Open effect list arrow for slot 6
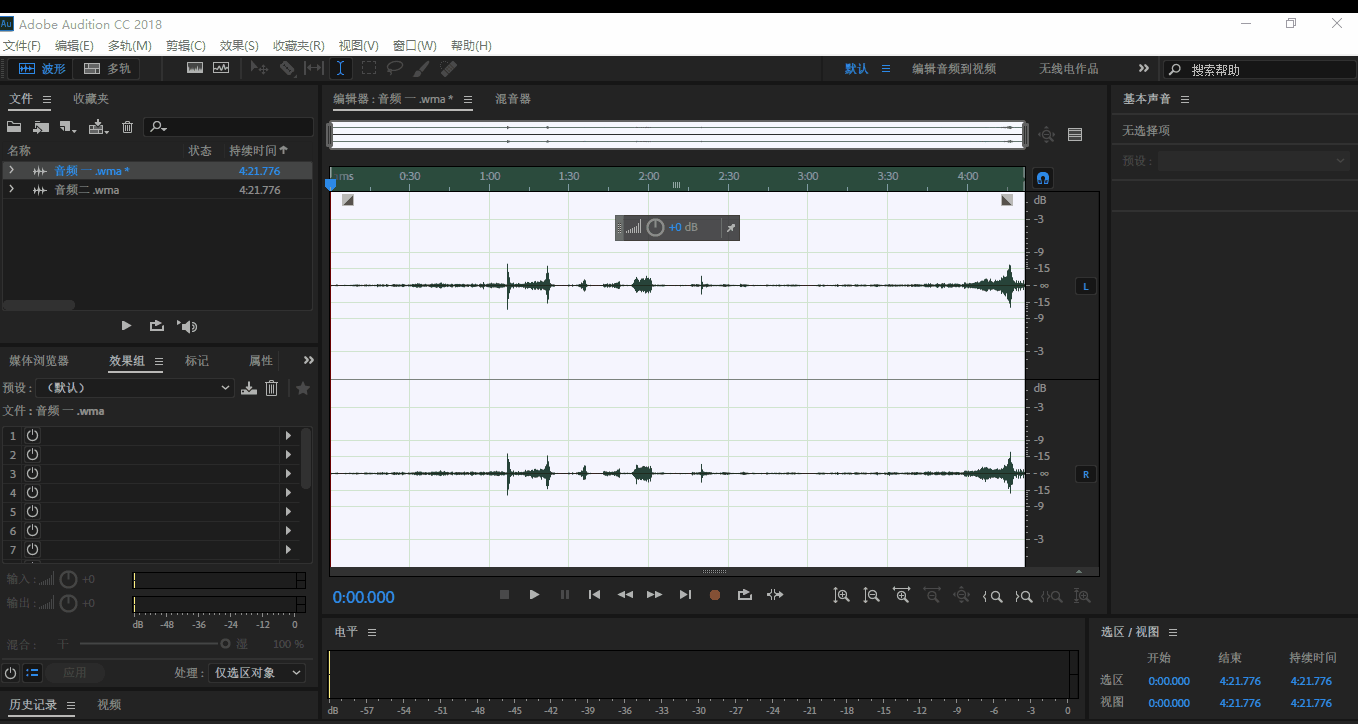 pyautogui.click(x=289, y=530)
